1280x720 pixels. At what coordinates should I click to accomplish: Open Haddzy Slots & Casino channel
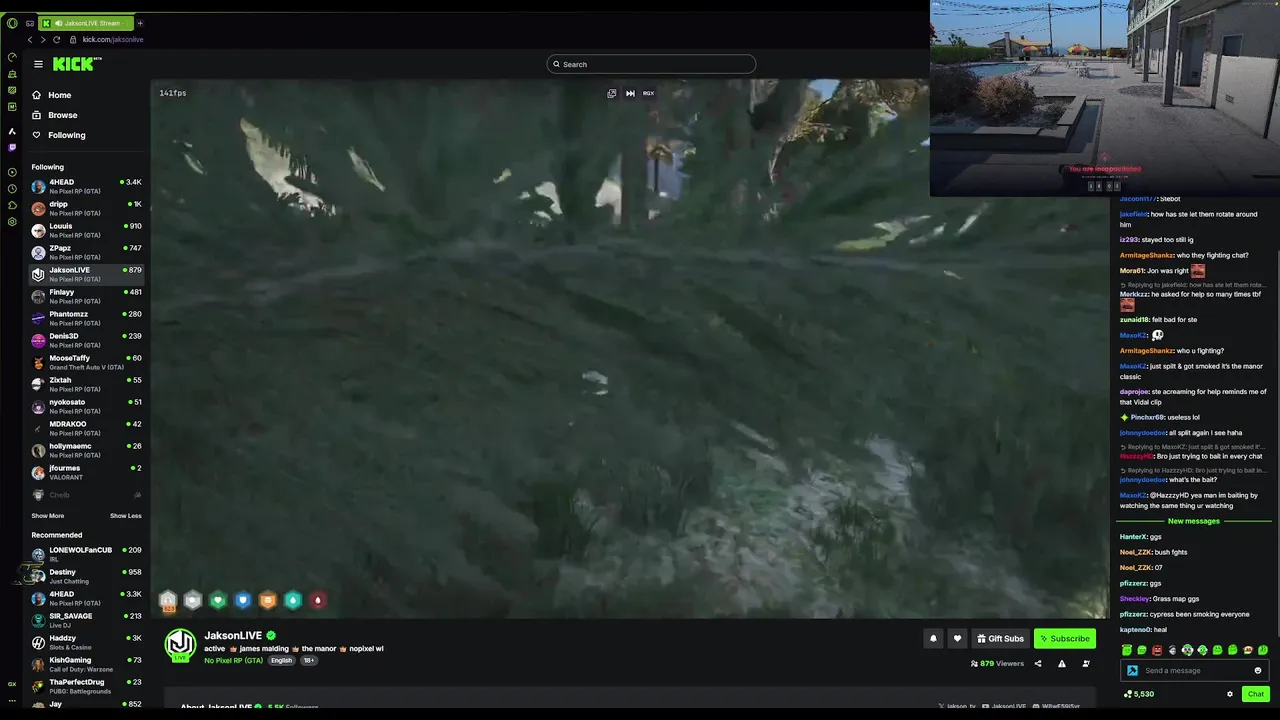click(86, 643)
